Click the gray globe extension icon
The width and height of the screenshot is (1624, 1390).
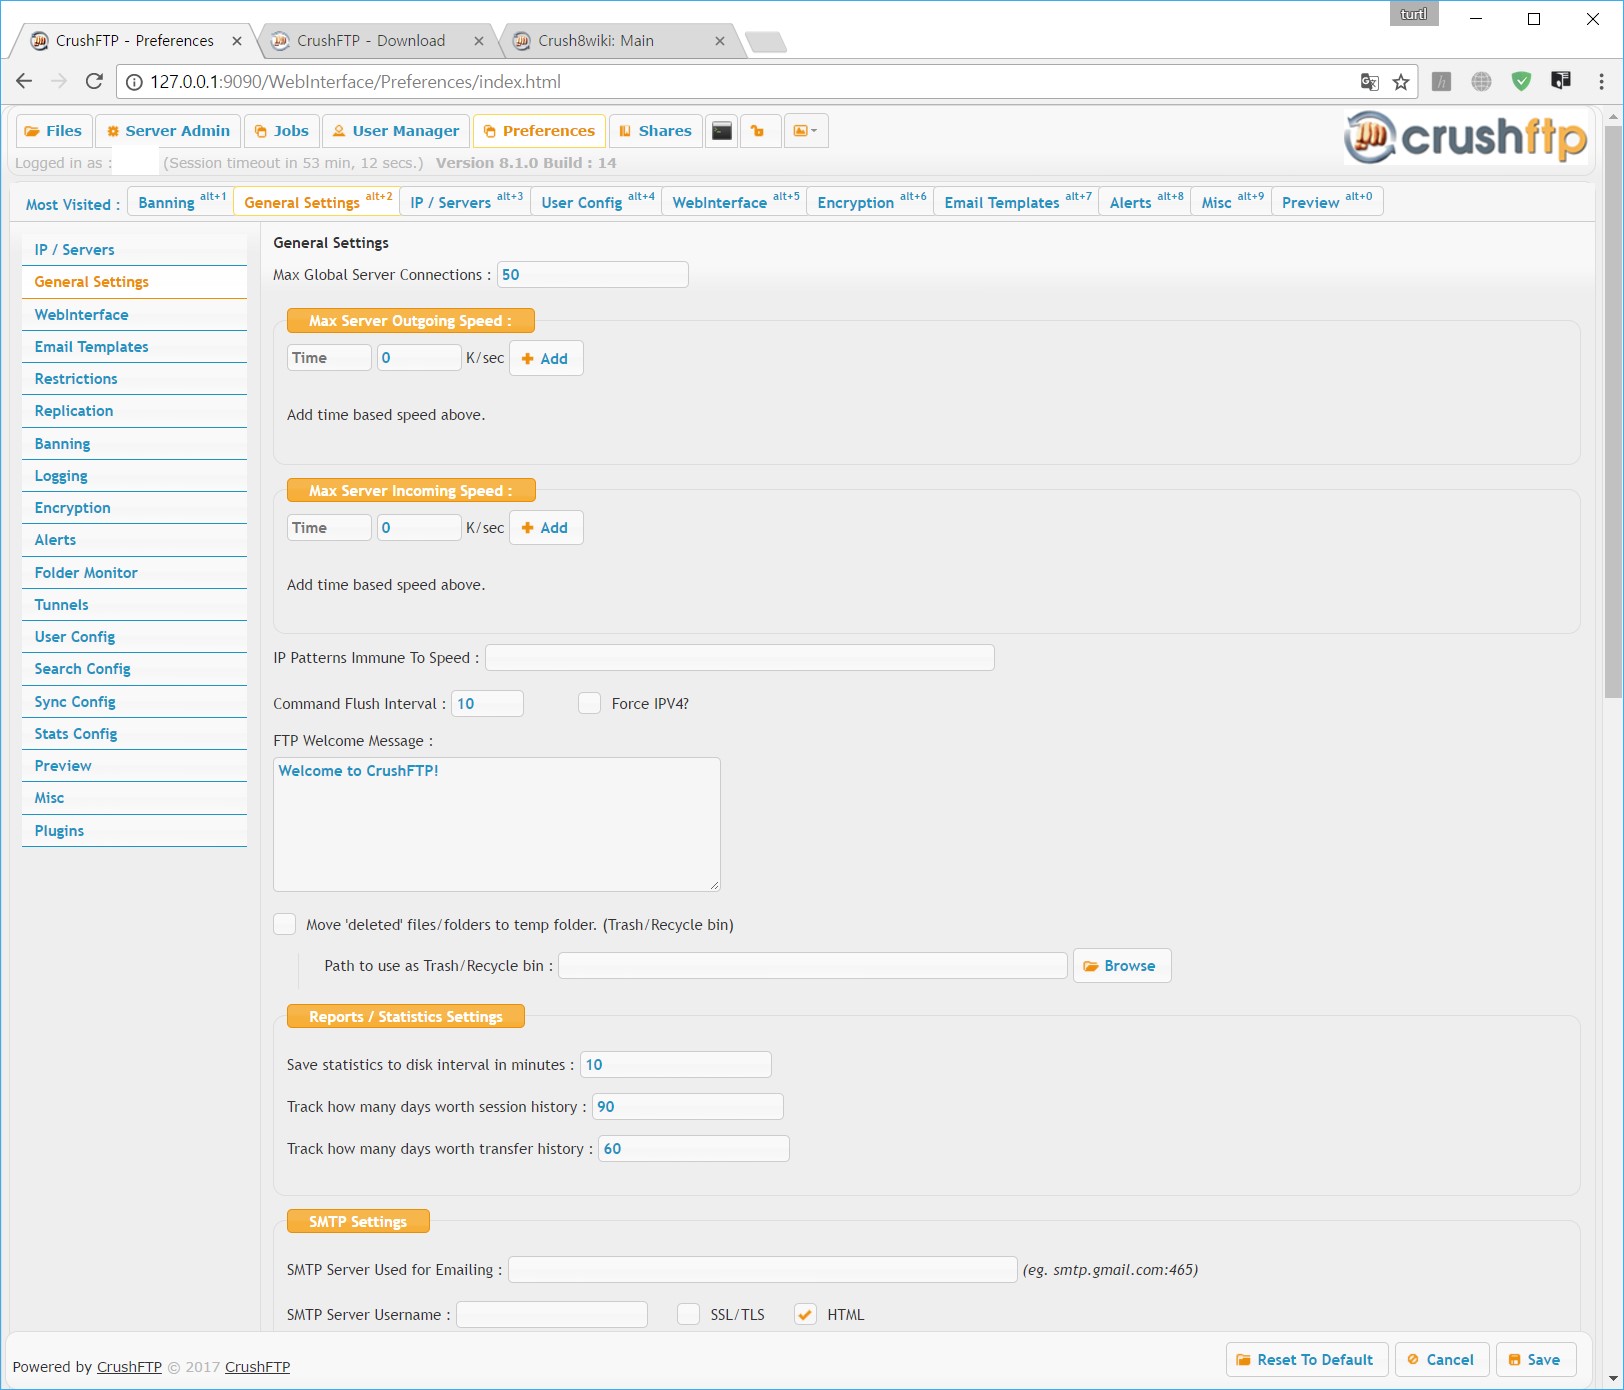point(1481,82)
